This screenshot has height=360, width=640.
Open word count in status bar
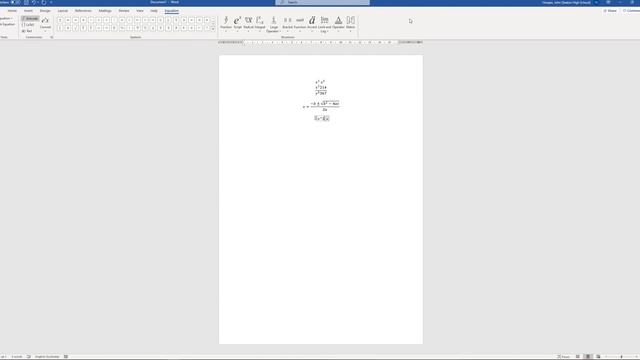click(x=17, y=356)
